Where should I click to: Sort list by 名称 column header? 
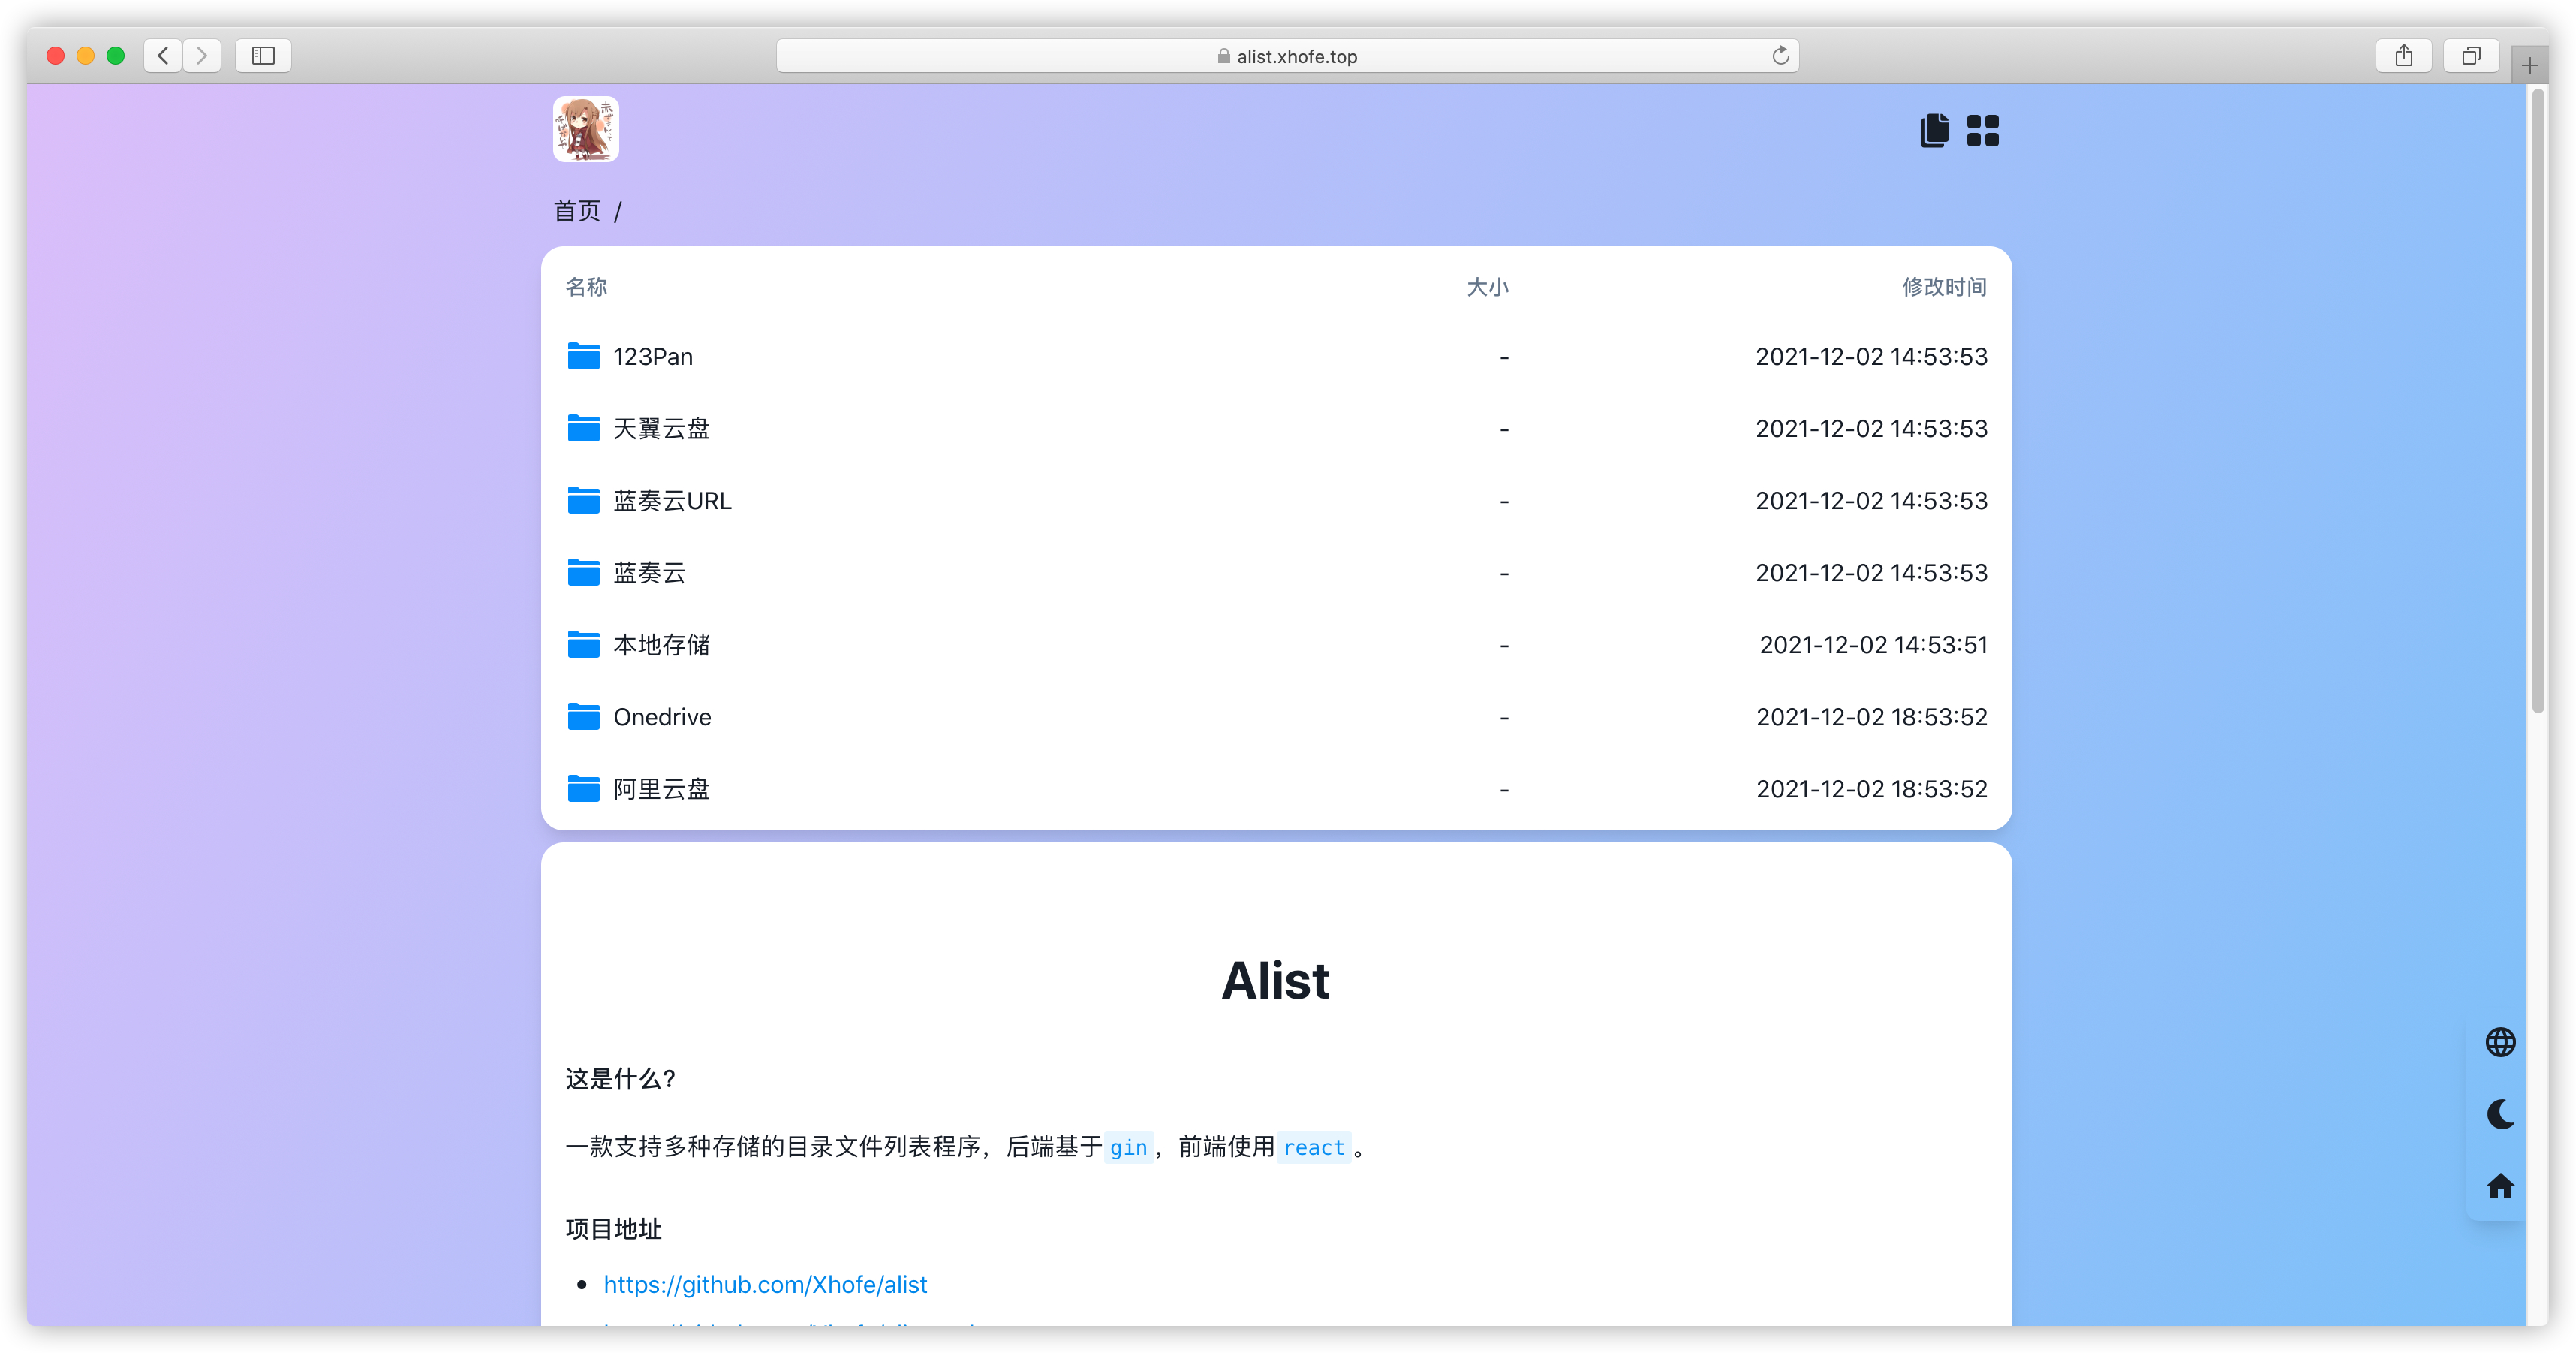click(x=586, y=287)
